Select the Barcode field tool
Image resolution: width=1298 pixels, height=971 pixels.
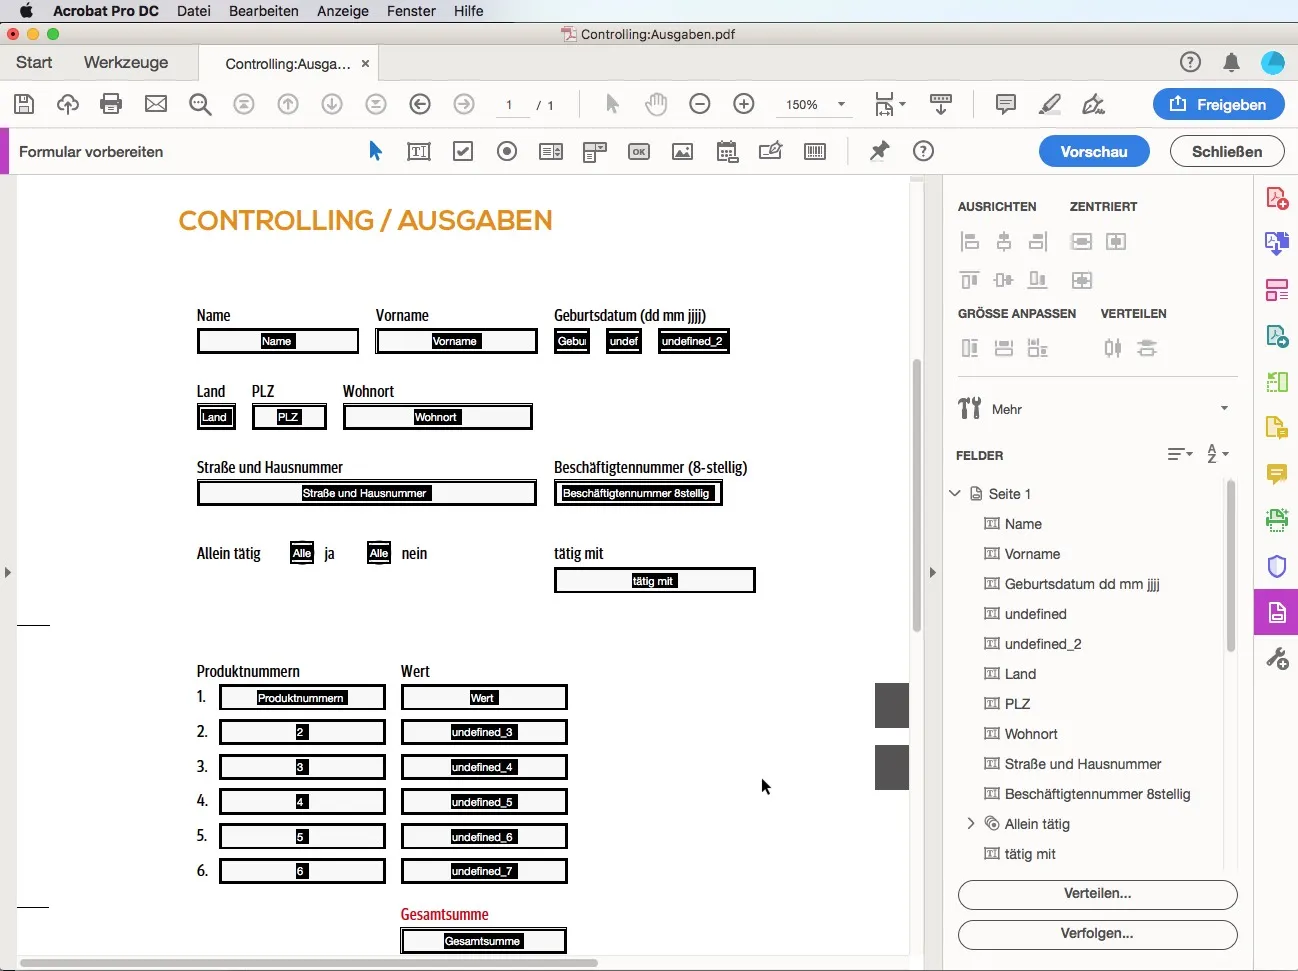pyautogui.click(x=816, y=151)
